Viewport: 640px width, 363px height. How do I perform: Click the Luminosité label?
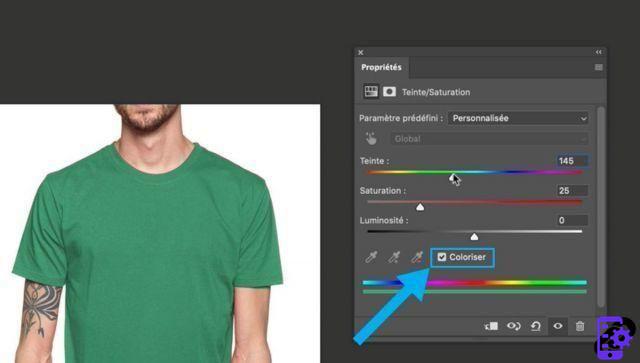tap(384, 220)
